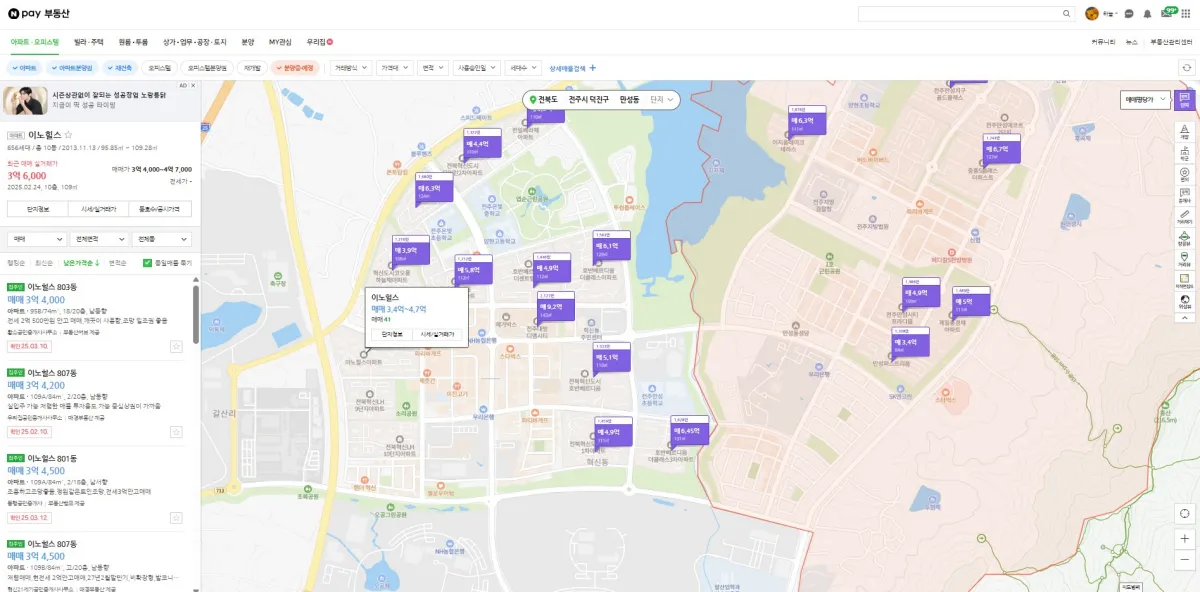Sort listings by 최신순
This screenshot has width=1200, height=592.
[x=43, y=263]
